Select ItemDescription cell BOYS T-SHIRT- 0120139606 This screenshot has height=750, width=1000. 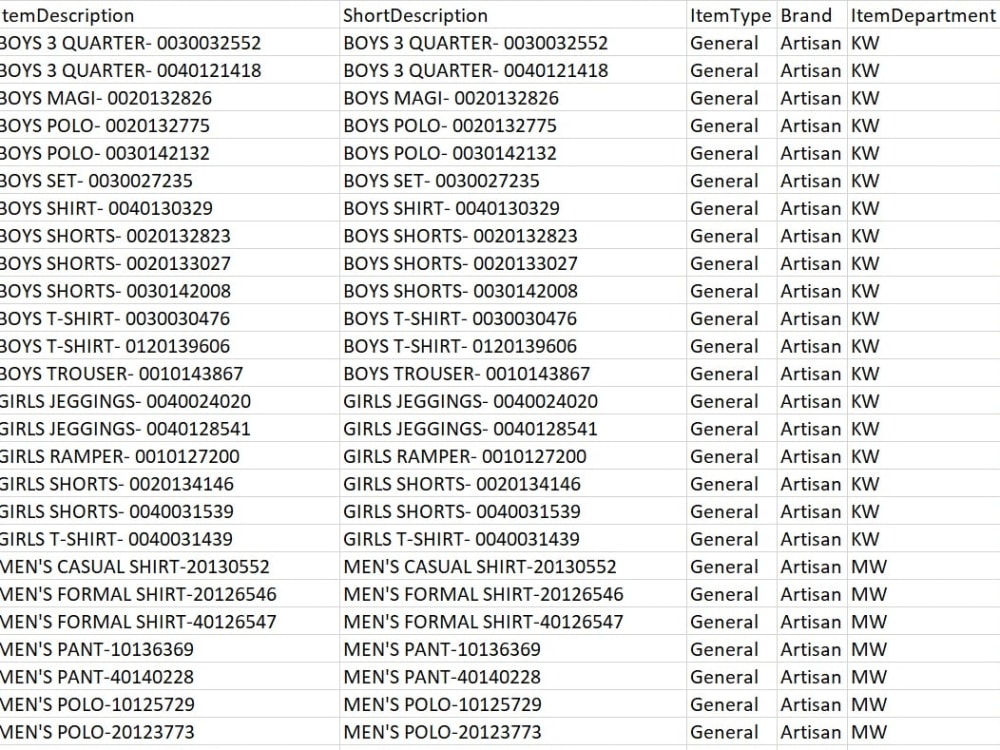170,346
